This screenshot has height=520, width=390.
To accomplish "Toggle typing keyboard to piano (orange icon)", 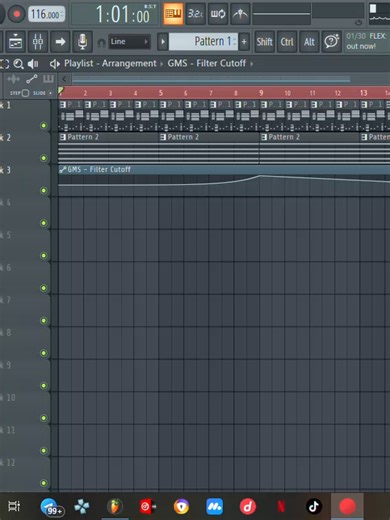I will pos(173,14).
